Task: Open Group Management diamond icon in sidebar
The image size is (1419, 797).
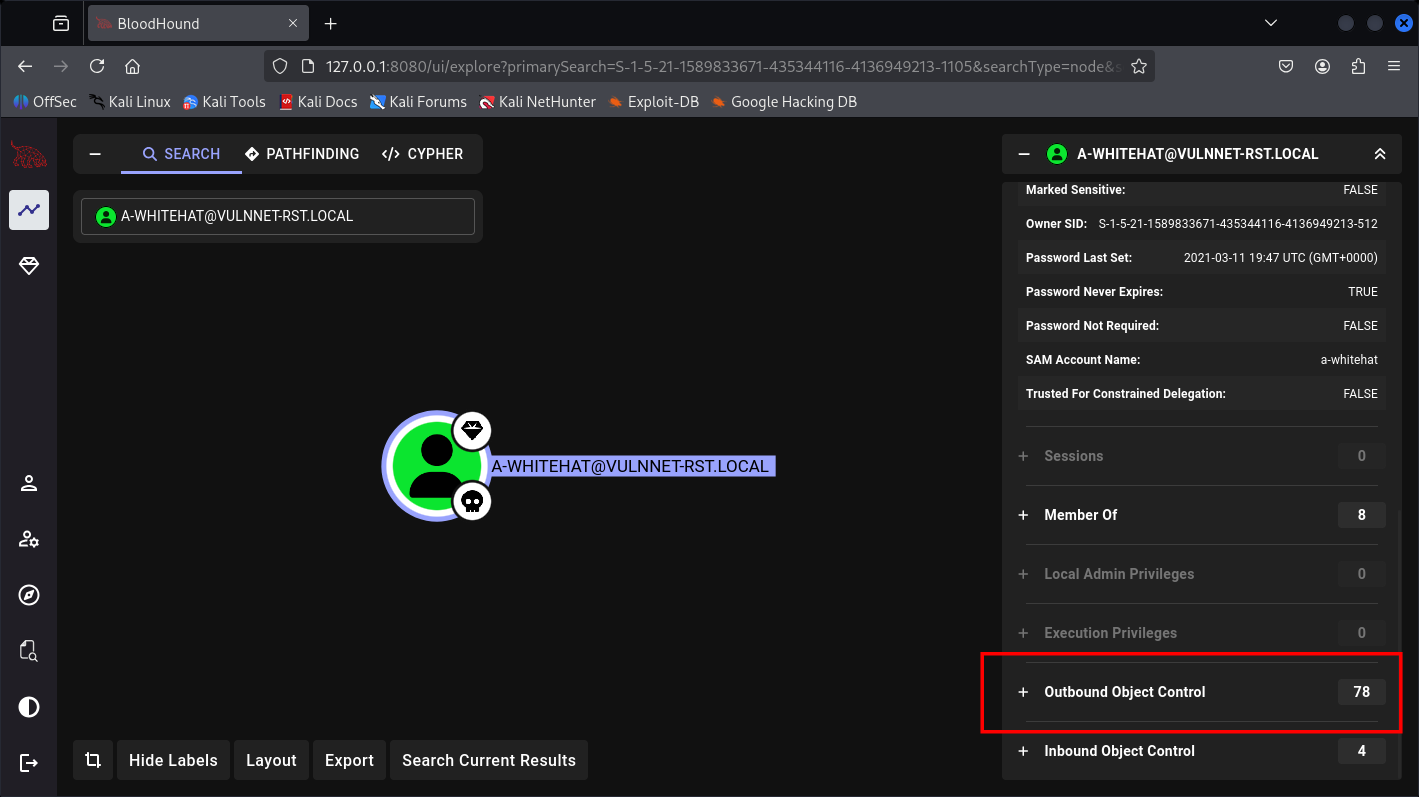Action: pos(29,265)
